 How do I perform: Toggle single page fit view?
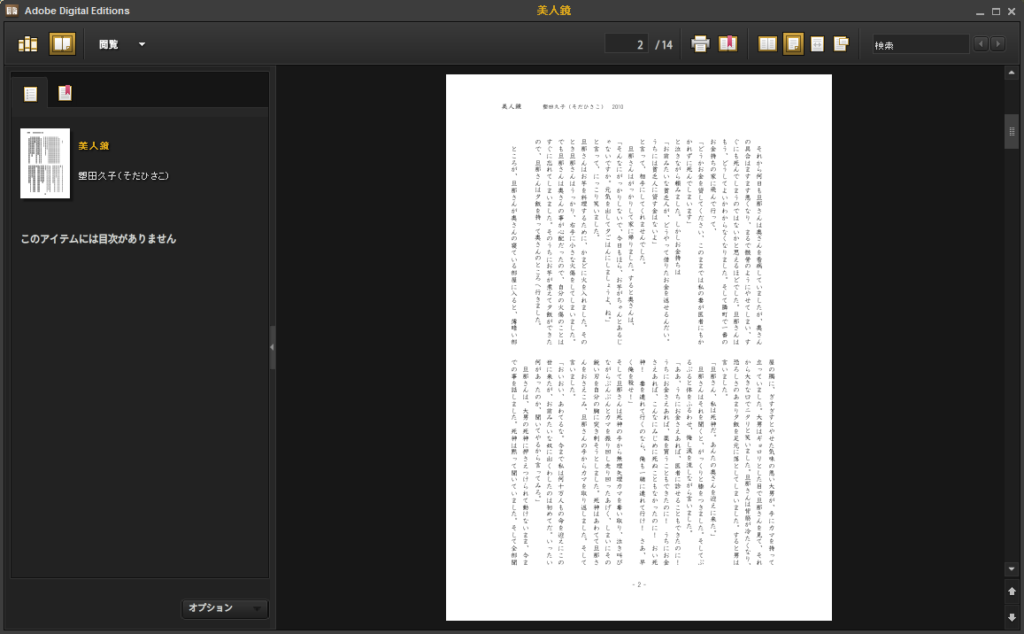793,44
